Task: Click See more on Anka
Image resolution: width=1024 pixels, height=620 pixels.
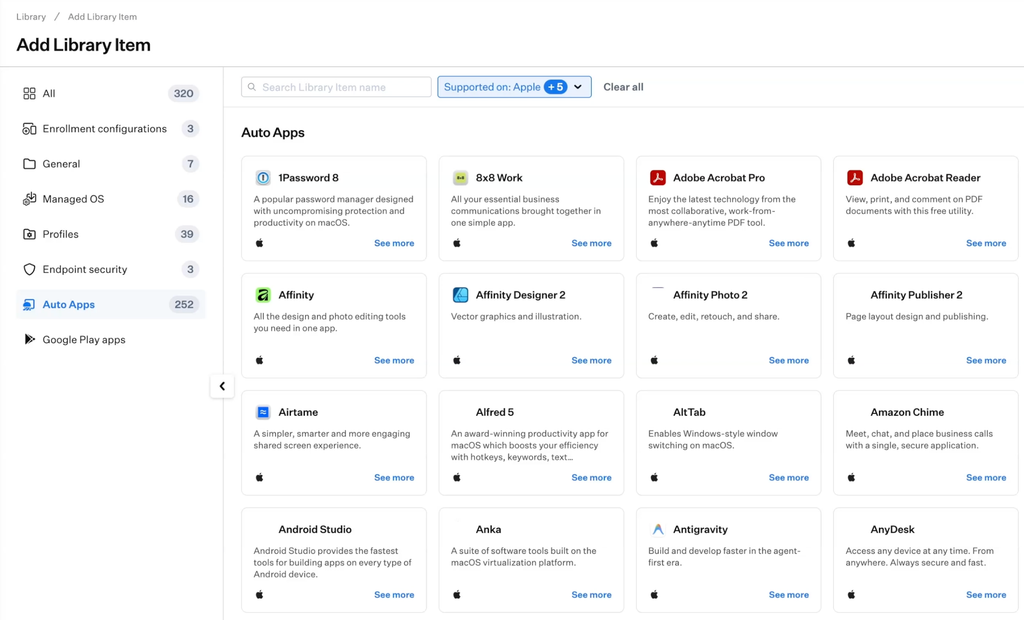Action: pos(591,595)
